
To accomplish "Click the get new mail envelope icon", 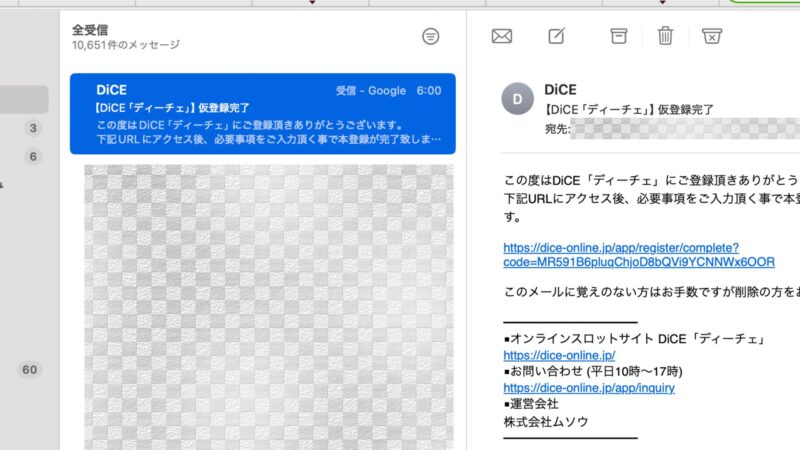I will coord(502,36).
